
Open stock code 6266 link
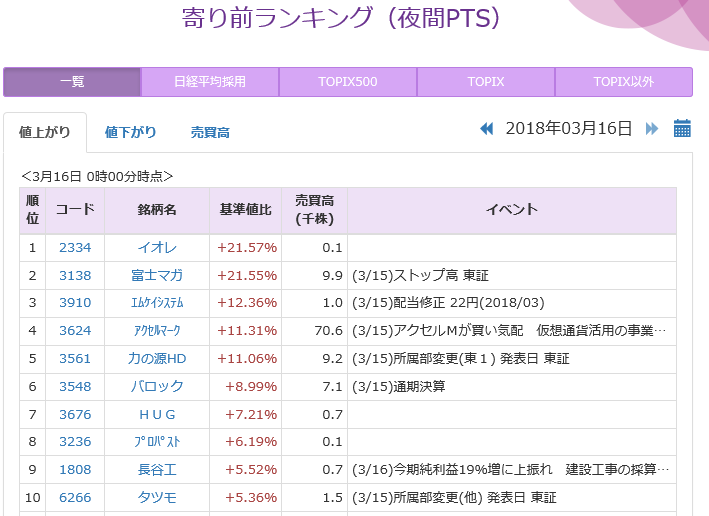tap(75, 497)
